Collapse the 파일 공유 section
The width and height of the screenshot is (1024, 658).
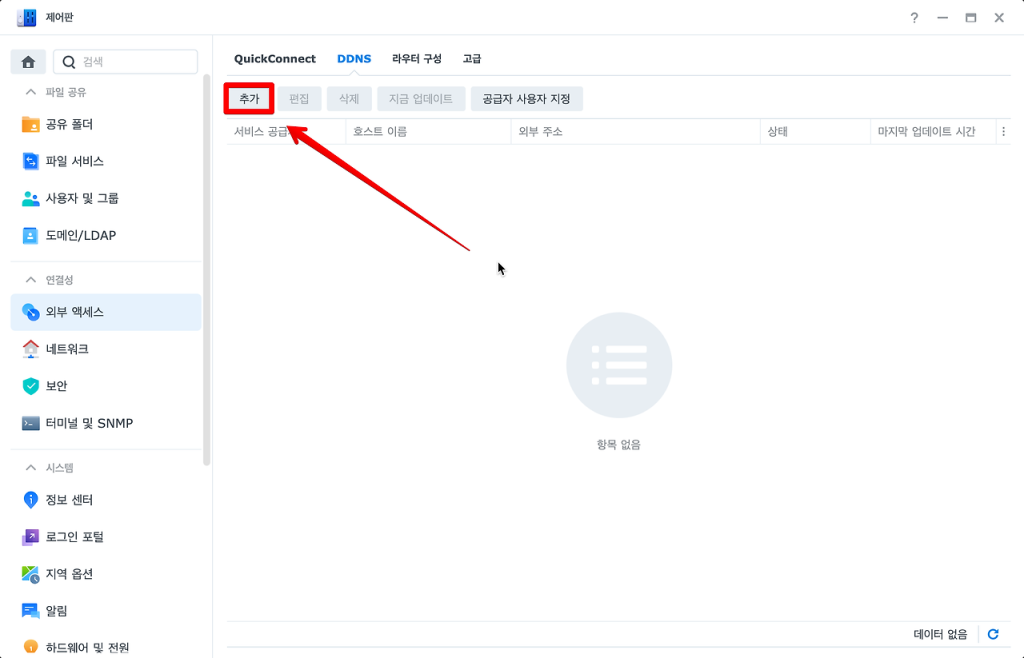[31, 92]
